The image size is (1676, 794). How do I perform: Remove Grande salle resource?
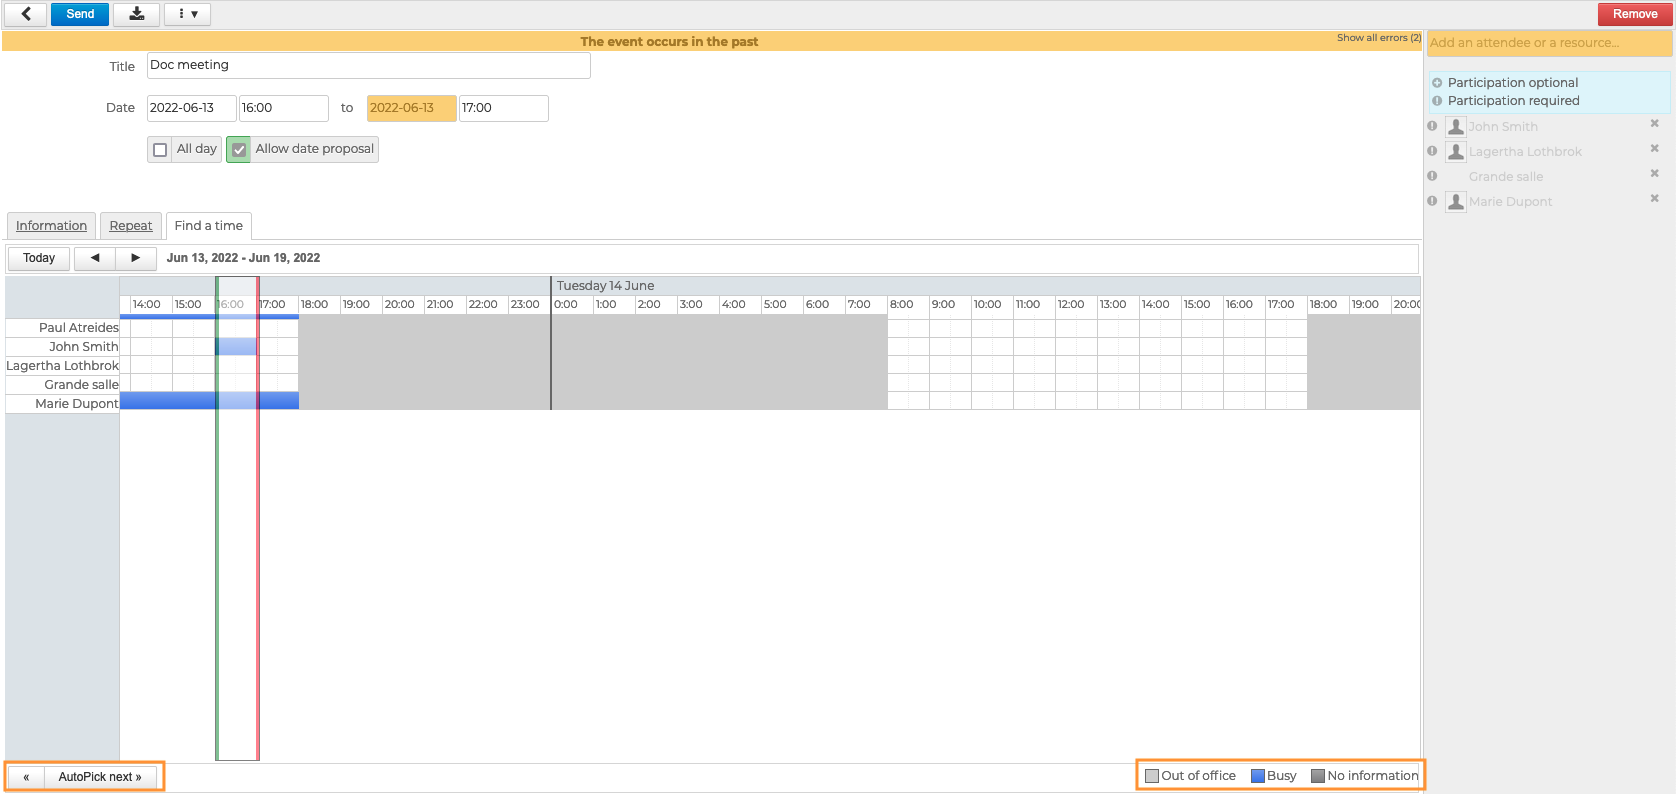tap(1654, 174)
